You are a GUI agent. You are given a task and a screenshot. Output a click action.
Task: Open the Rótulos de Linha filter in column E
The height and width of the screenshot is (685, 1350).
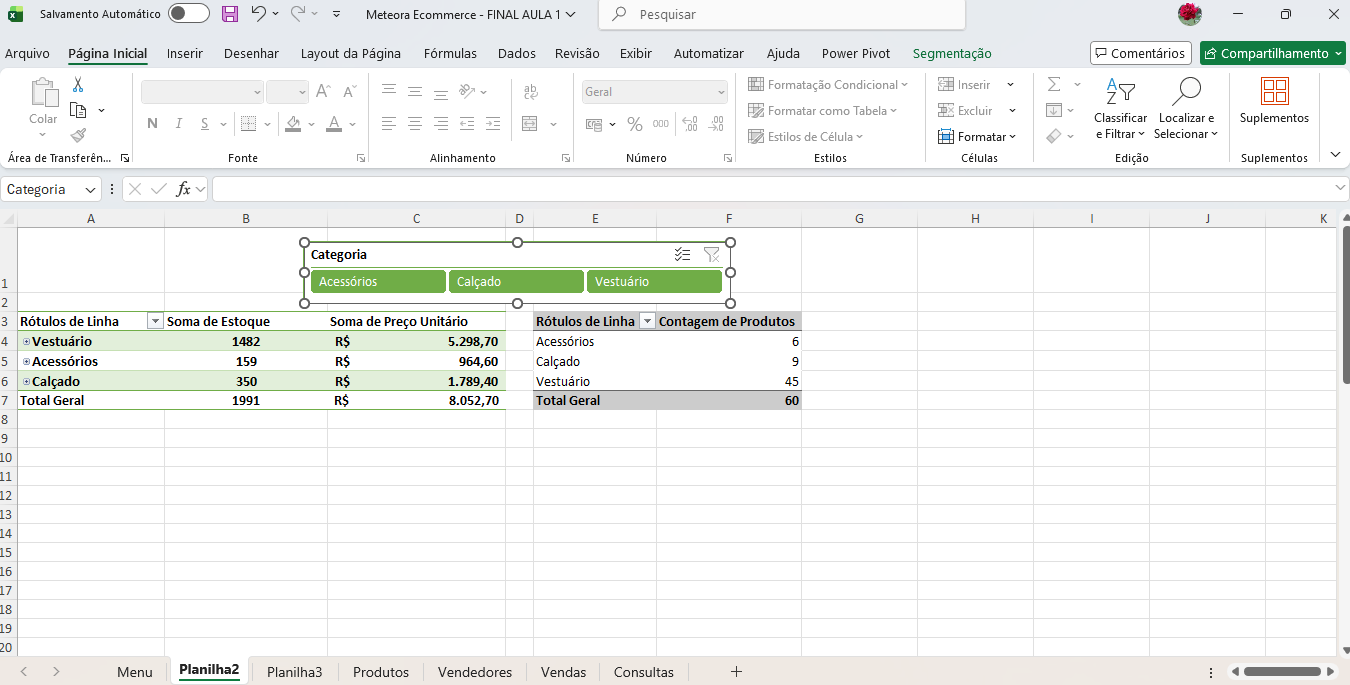coord(647,322)
